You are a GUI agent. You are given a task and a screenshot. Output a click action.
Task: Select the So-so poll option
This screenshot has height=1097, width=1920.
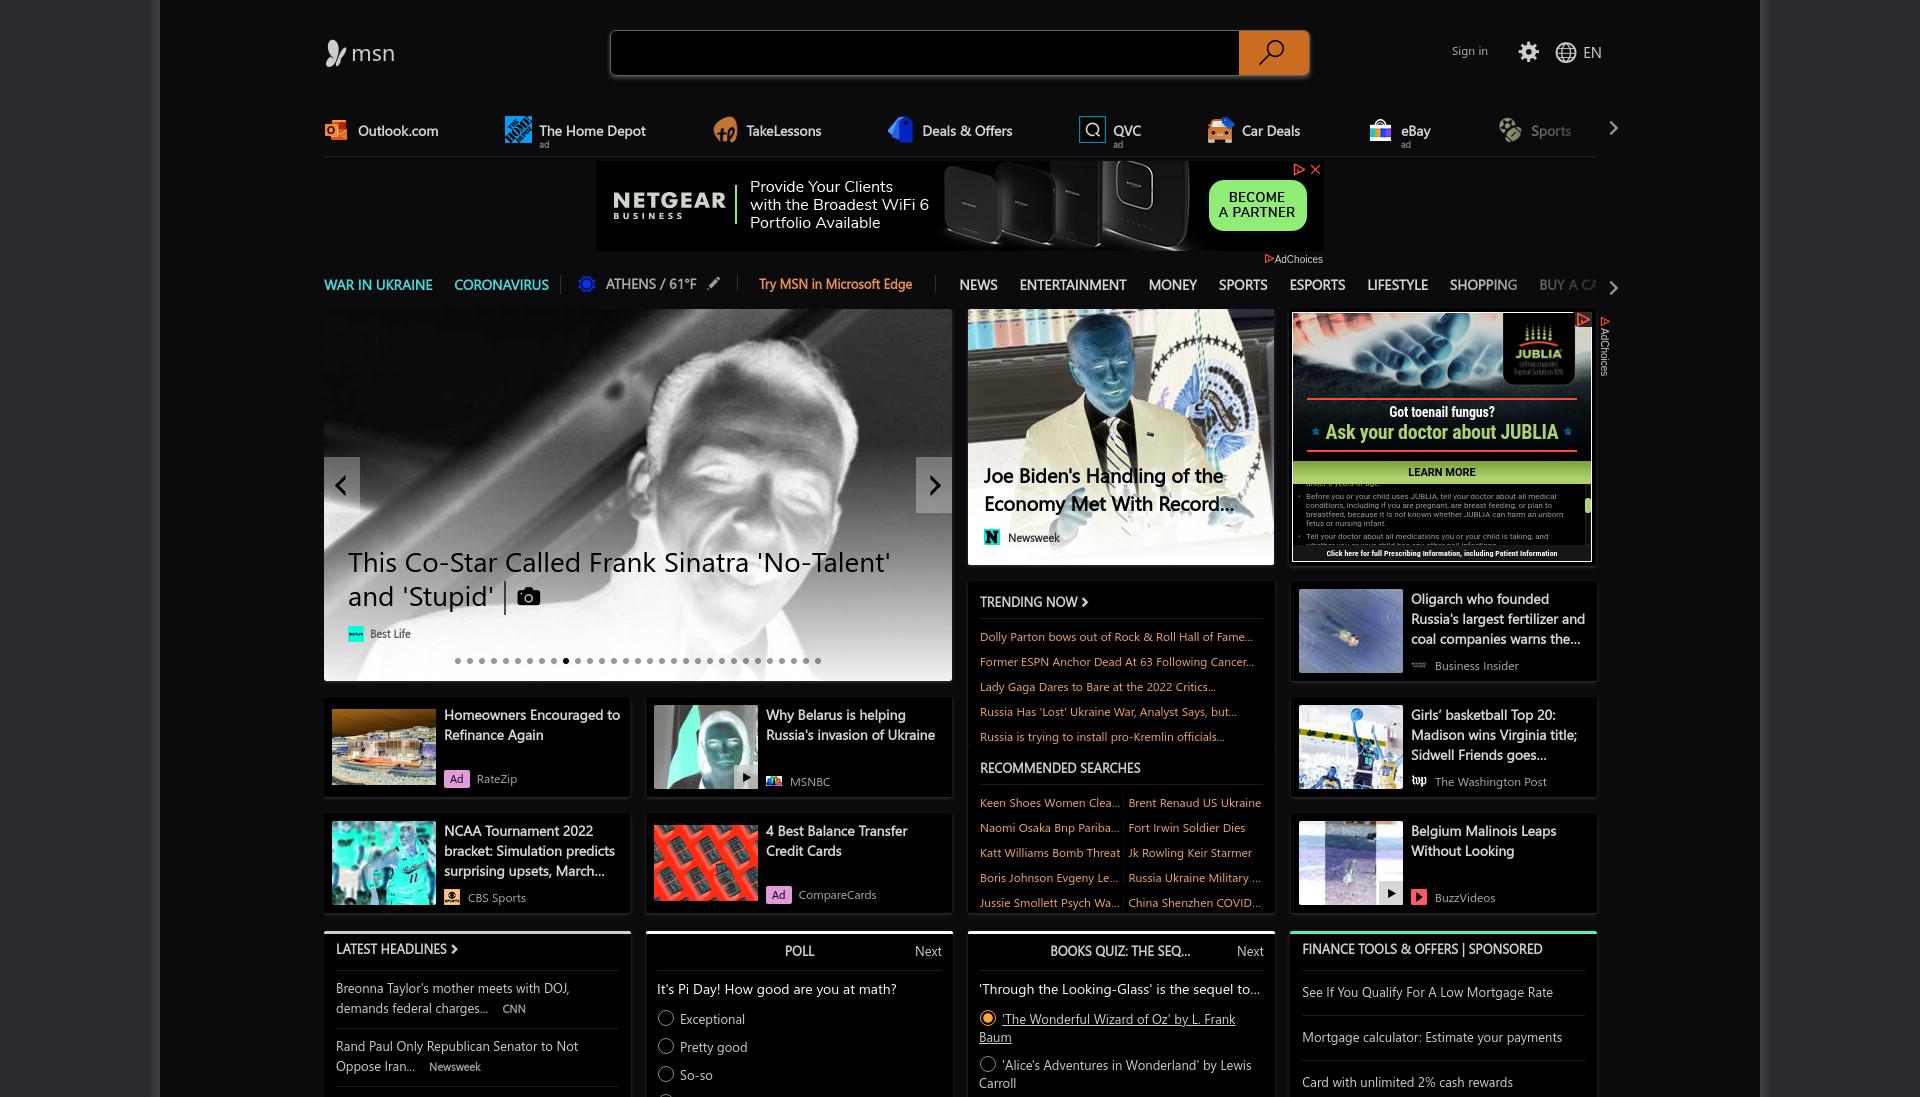tap(666, 1074)
